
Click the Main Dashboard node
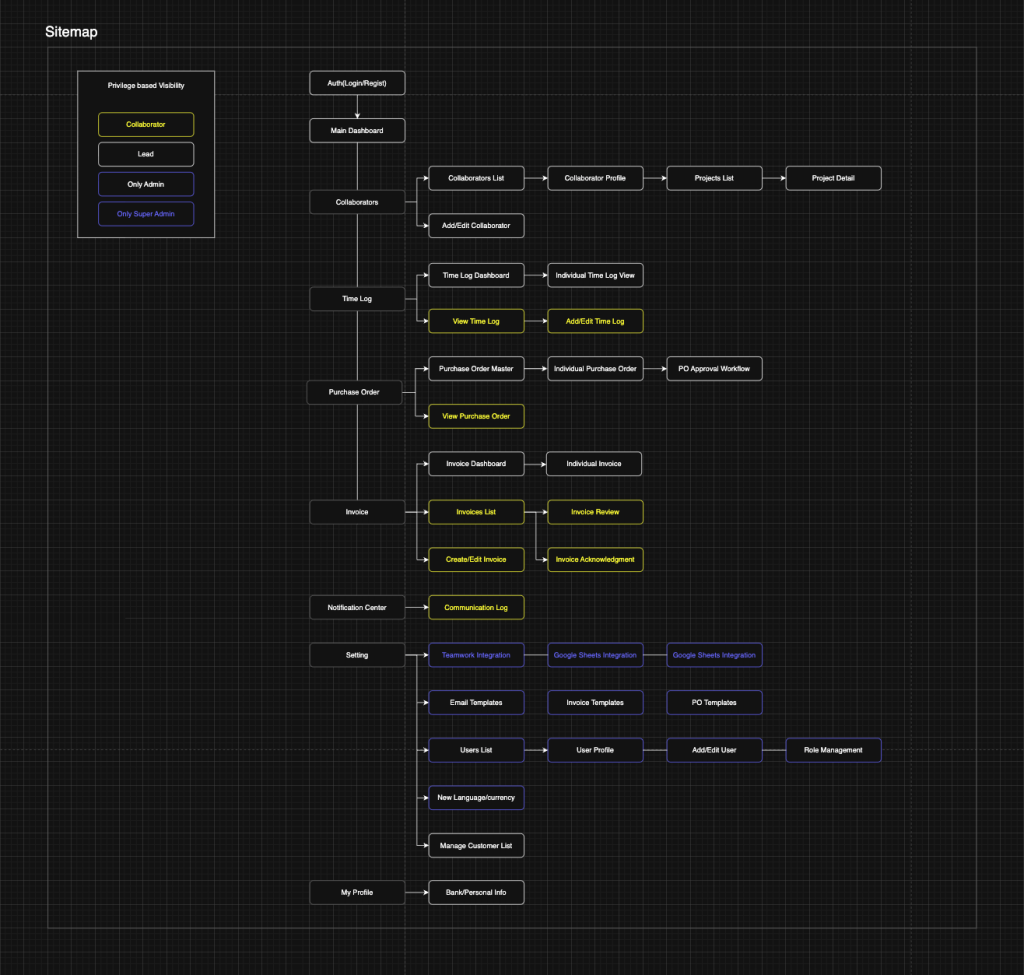tap(357, 130)
